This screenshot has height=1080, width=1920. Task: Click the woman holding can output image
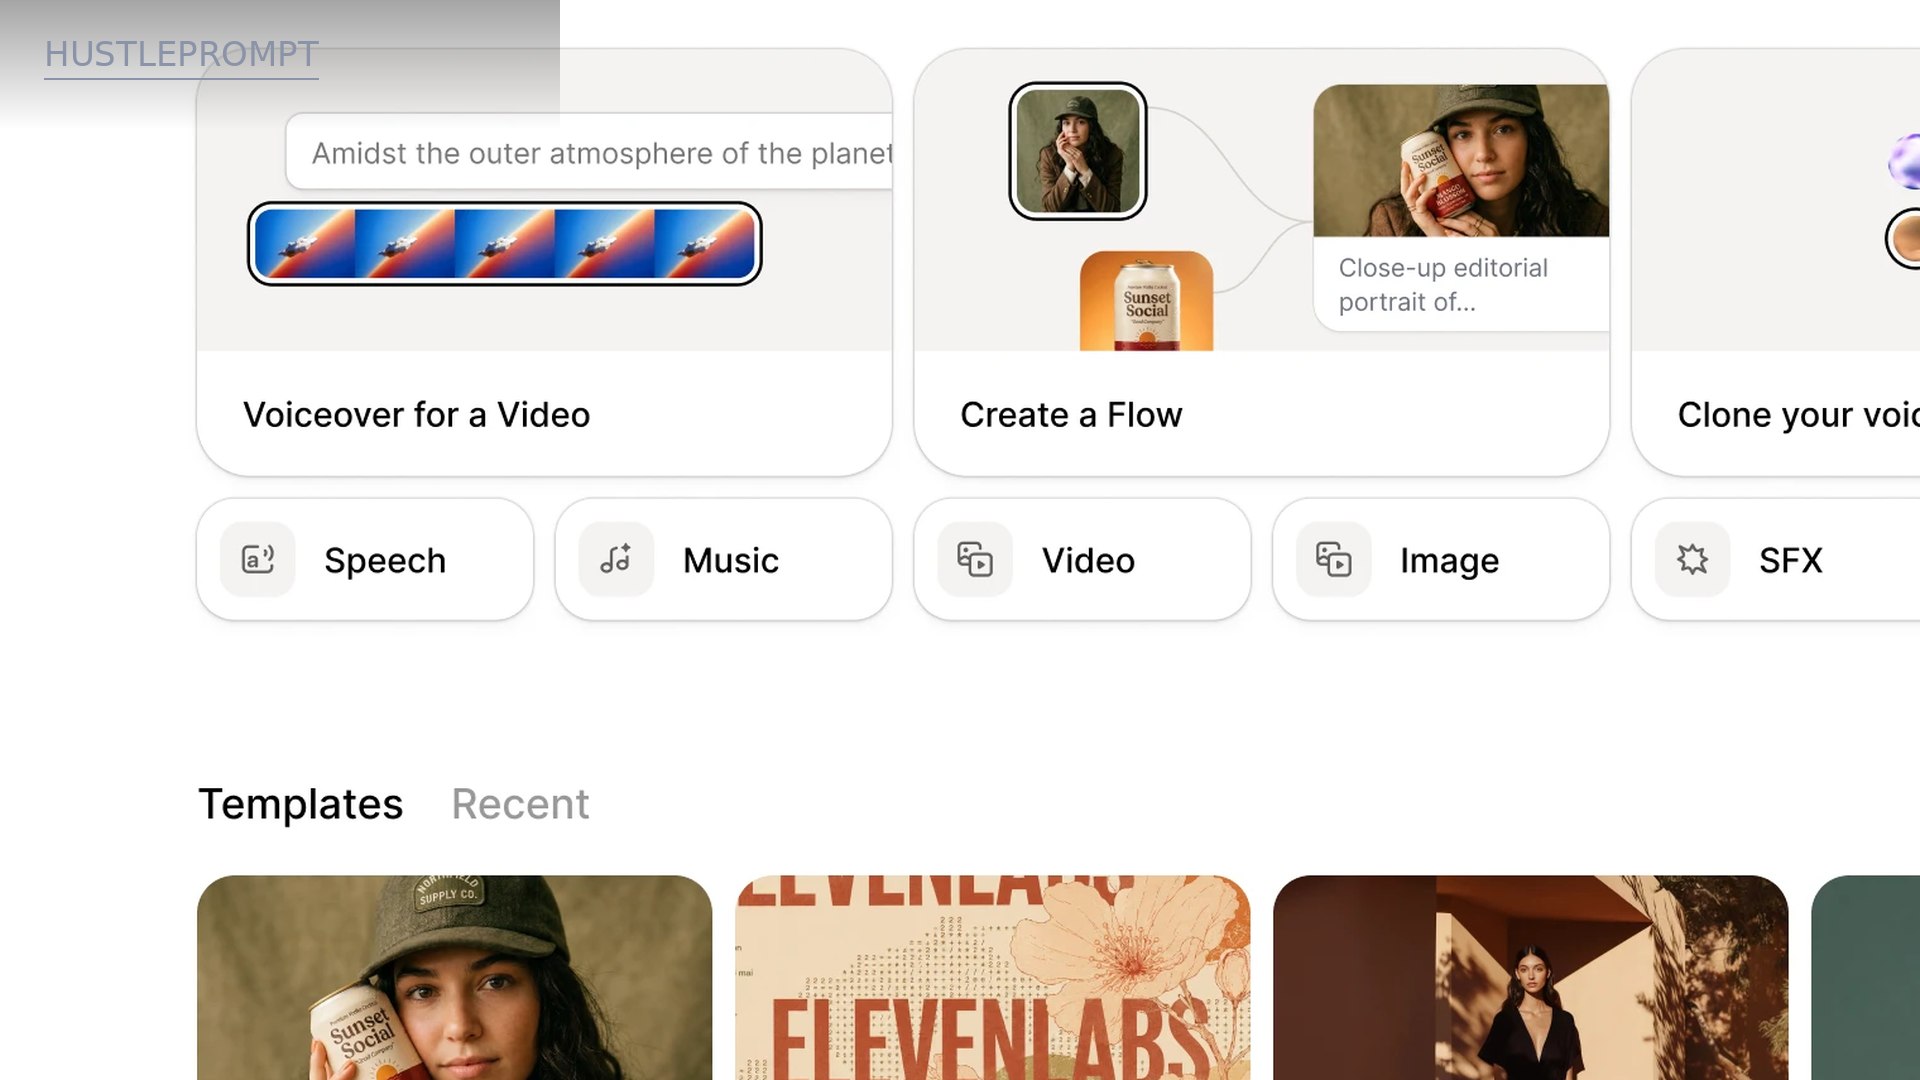(x=1461, y=160)
